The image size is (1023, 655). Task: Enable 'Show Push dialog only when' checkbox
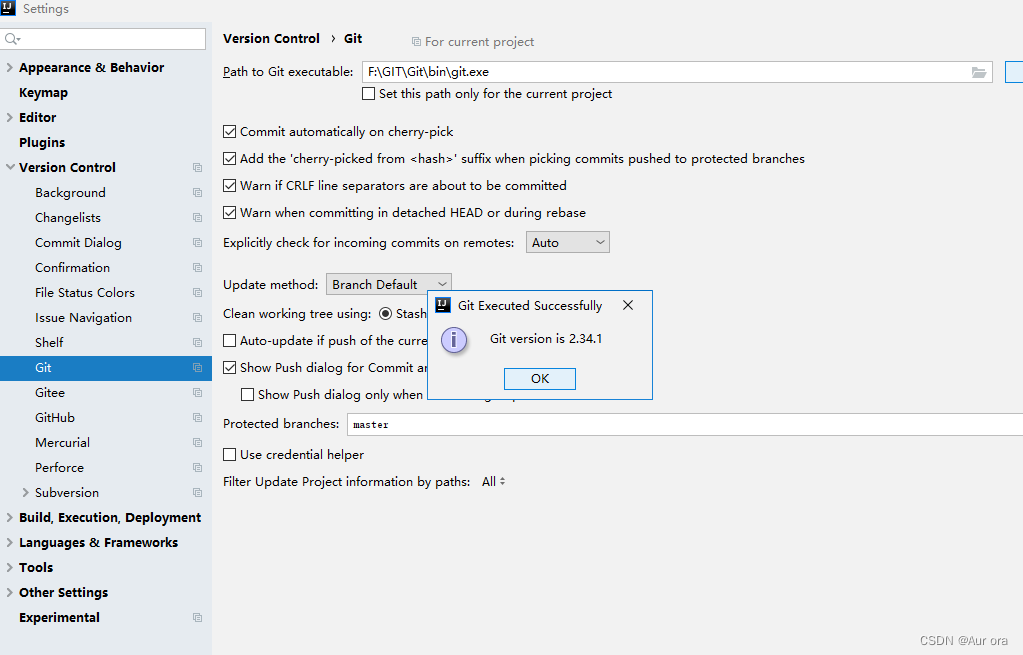click(247, 395)
